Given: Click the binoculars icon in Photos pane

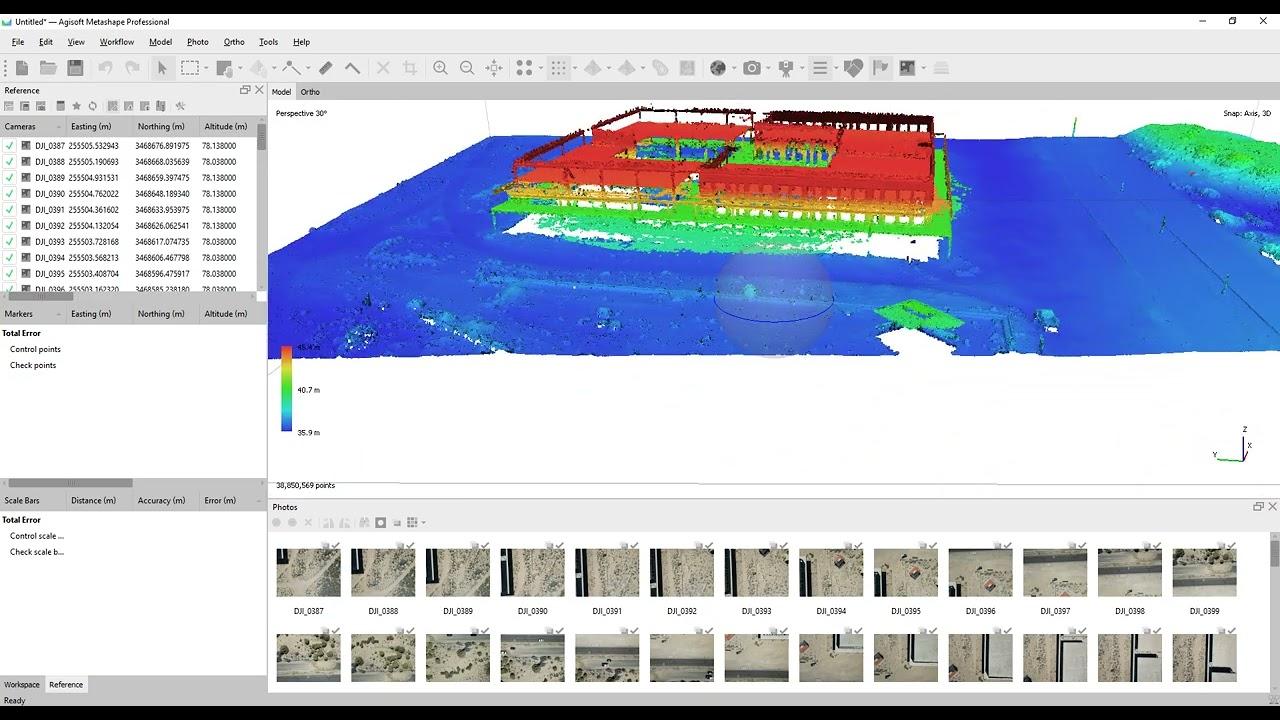Looking at the screenshot, I should (x=364, y=523).
